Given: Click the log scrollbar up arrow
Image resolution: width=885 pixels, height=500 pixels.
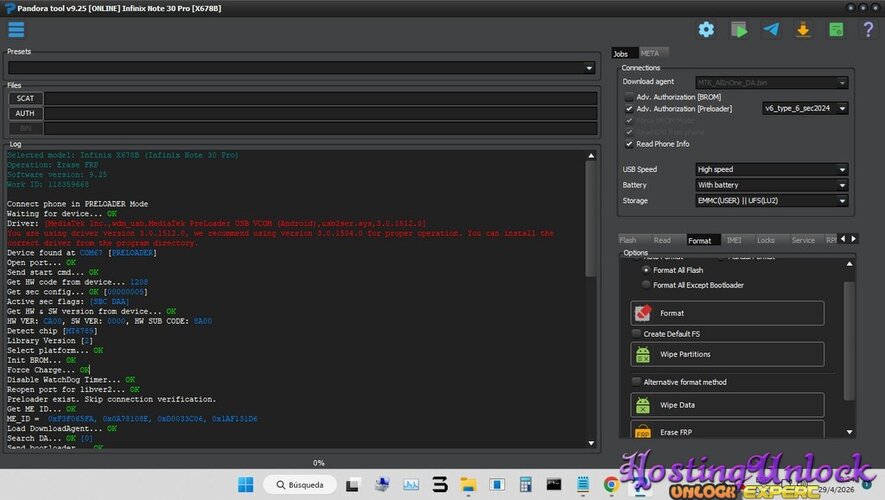Looking at the screenshot, I should [591, 156].
